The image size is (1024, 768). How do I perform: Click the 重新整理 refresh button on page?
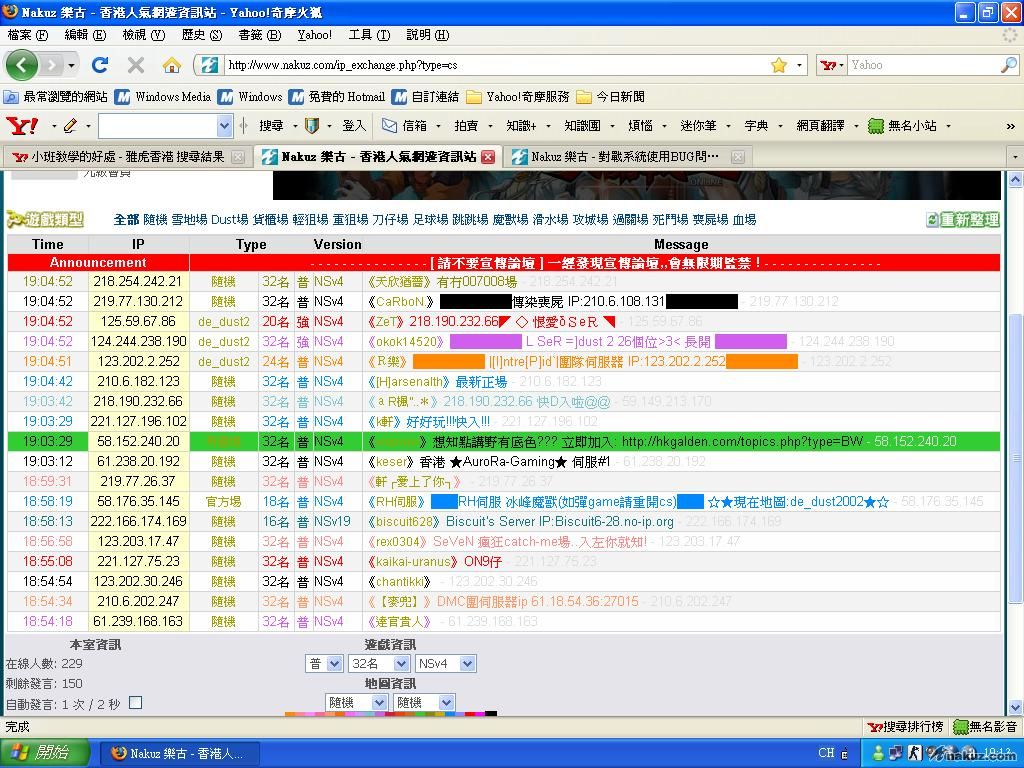point(962,220)
